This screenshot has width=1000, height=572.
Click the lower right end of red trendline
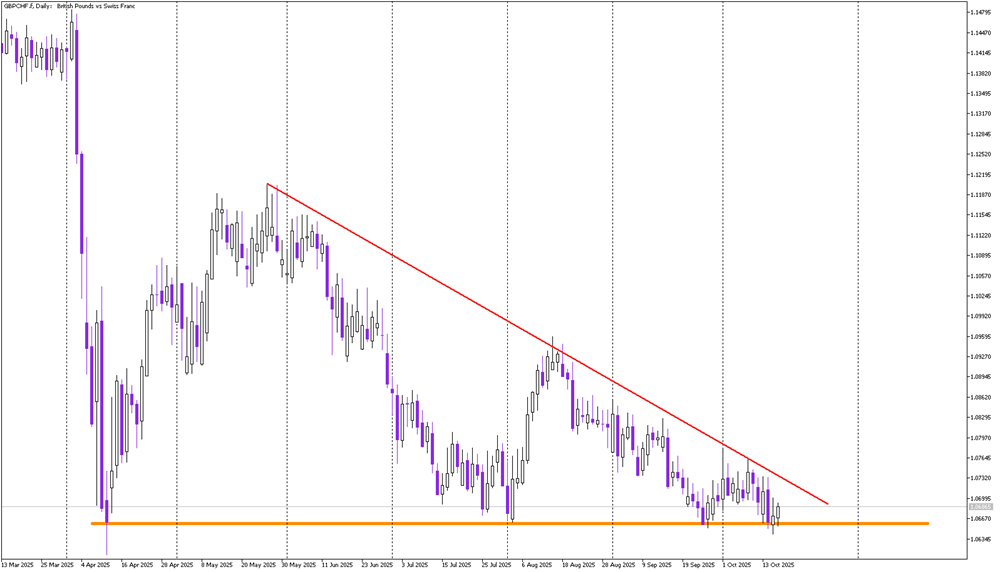(x=828, y=504)
